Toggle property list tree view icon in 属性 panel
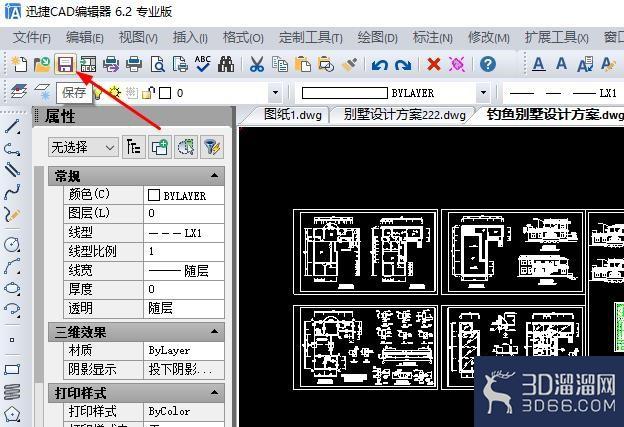The width and height of the screenshot is (624, 427). pyautogui.click(x=134, y=147)
